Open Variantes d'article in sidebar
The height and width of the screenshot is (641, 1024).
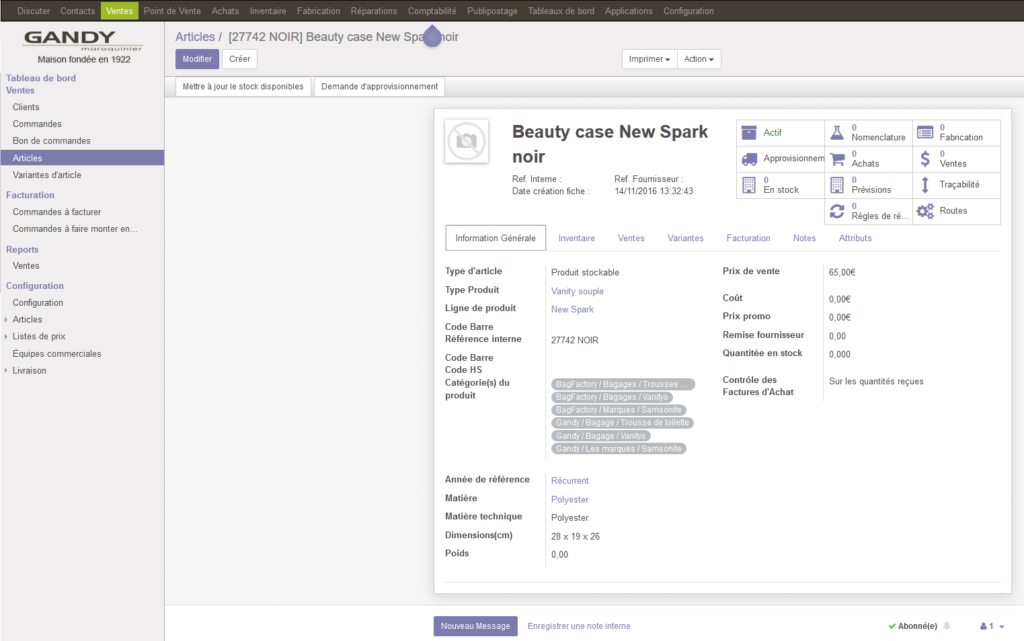(x=47, y=175)
